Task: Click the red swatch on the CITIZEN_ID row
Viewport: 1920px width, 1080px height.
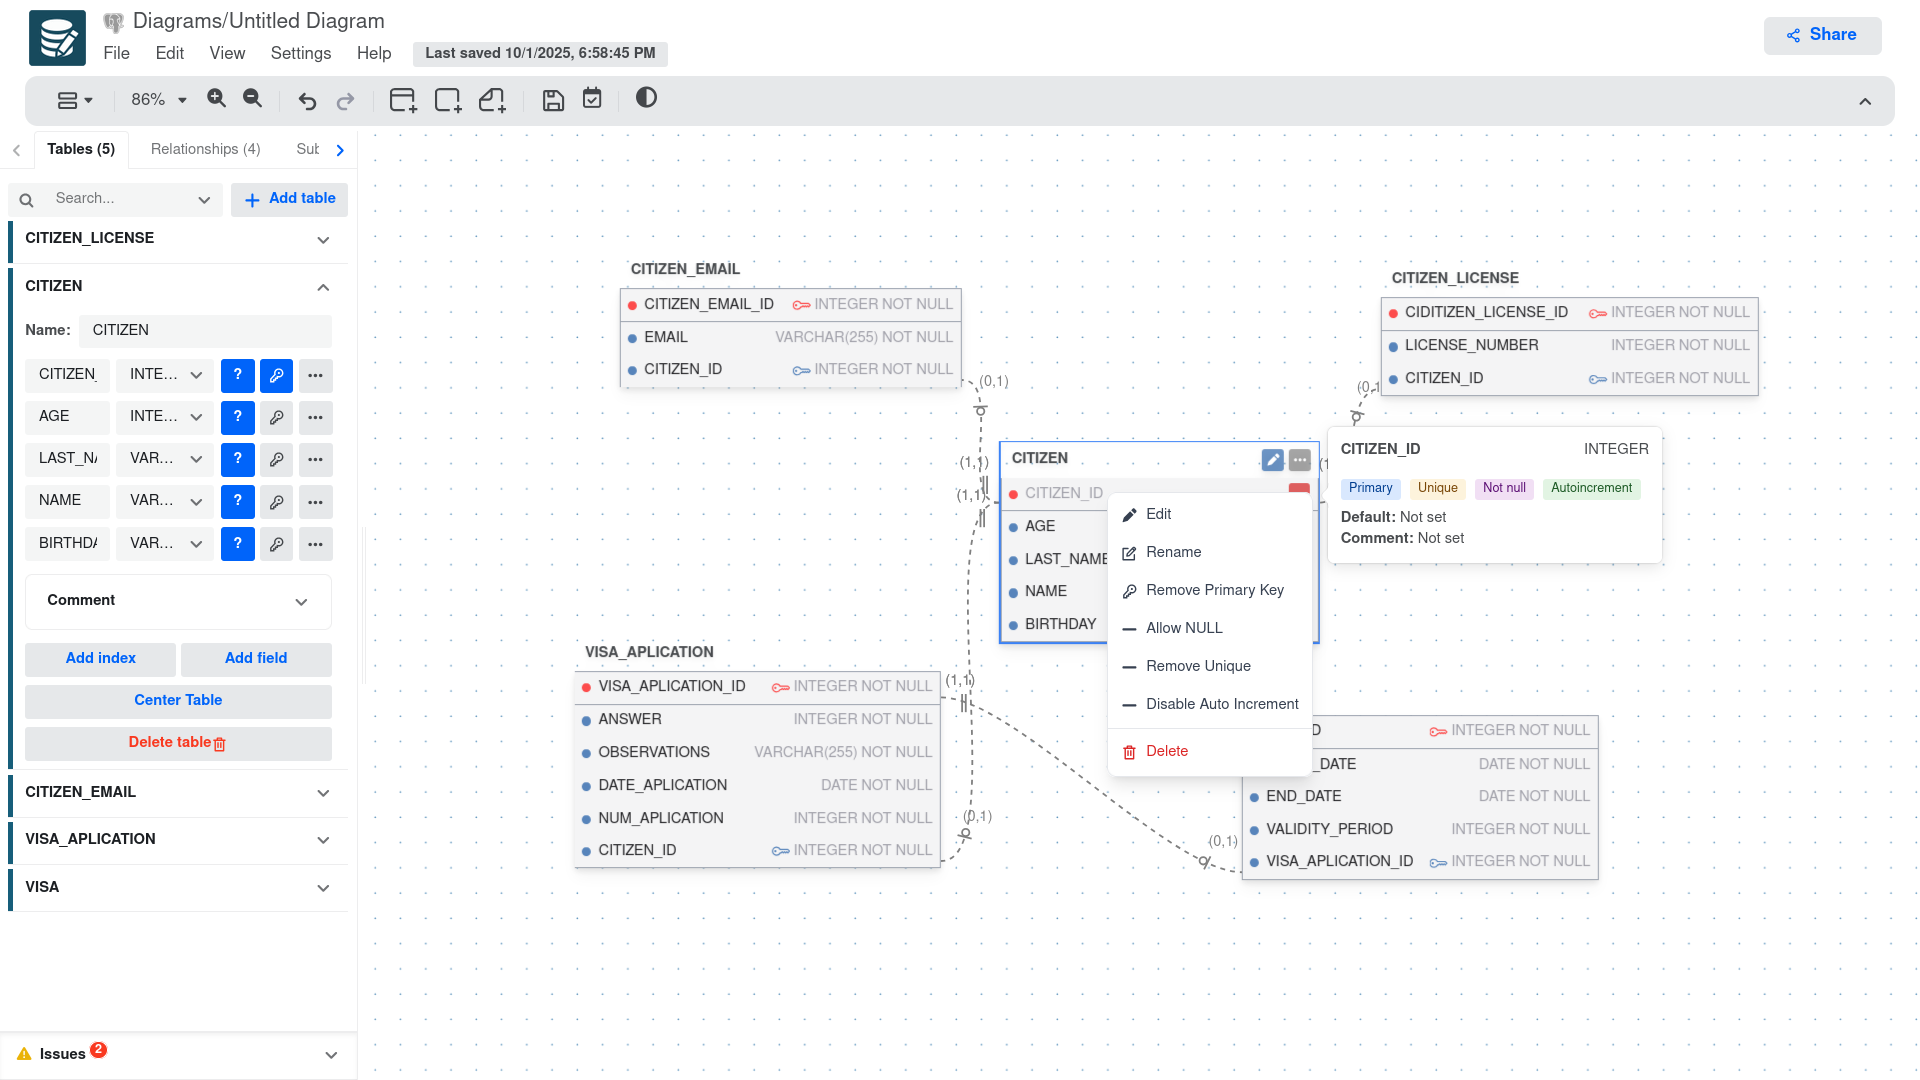Action: [1298, 488]
